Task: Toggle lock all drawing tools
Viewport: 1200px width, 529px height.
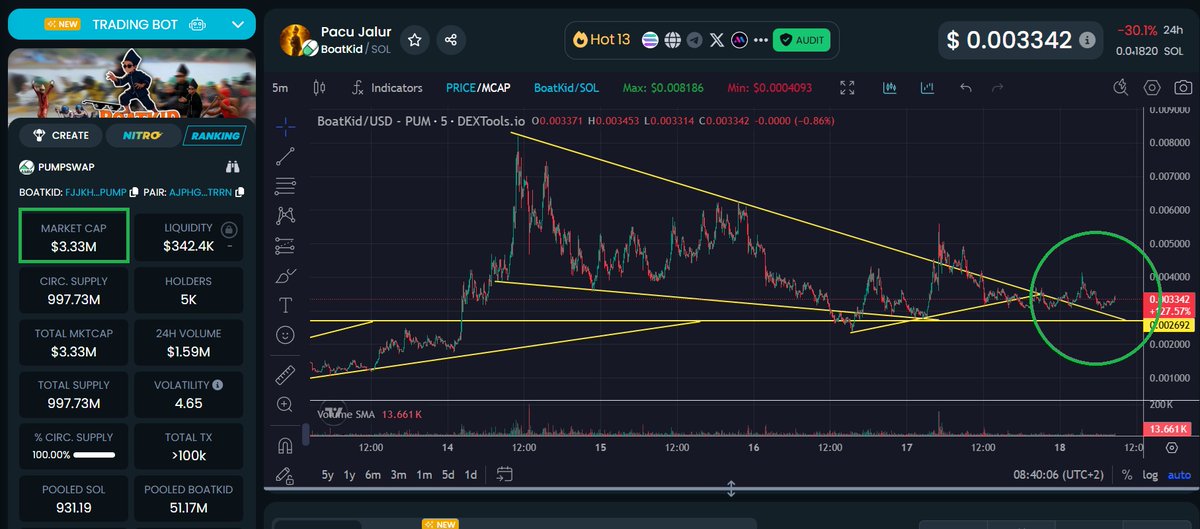Action: coord(286,474)
